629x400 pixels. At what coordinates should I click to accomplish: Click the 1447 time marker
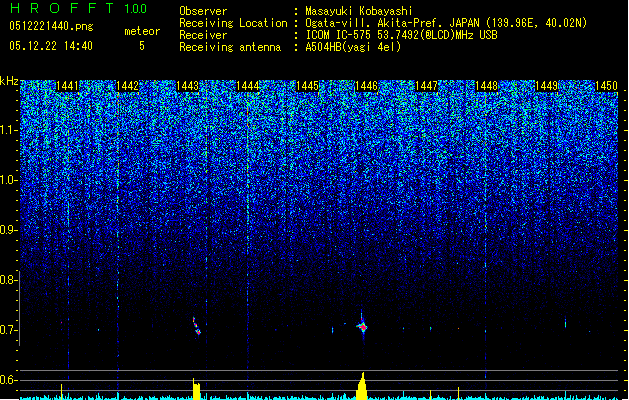(x=426, y=86)
